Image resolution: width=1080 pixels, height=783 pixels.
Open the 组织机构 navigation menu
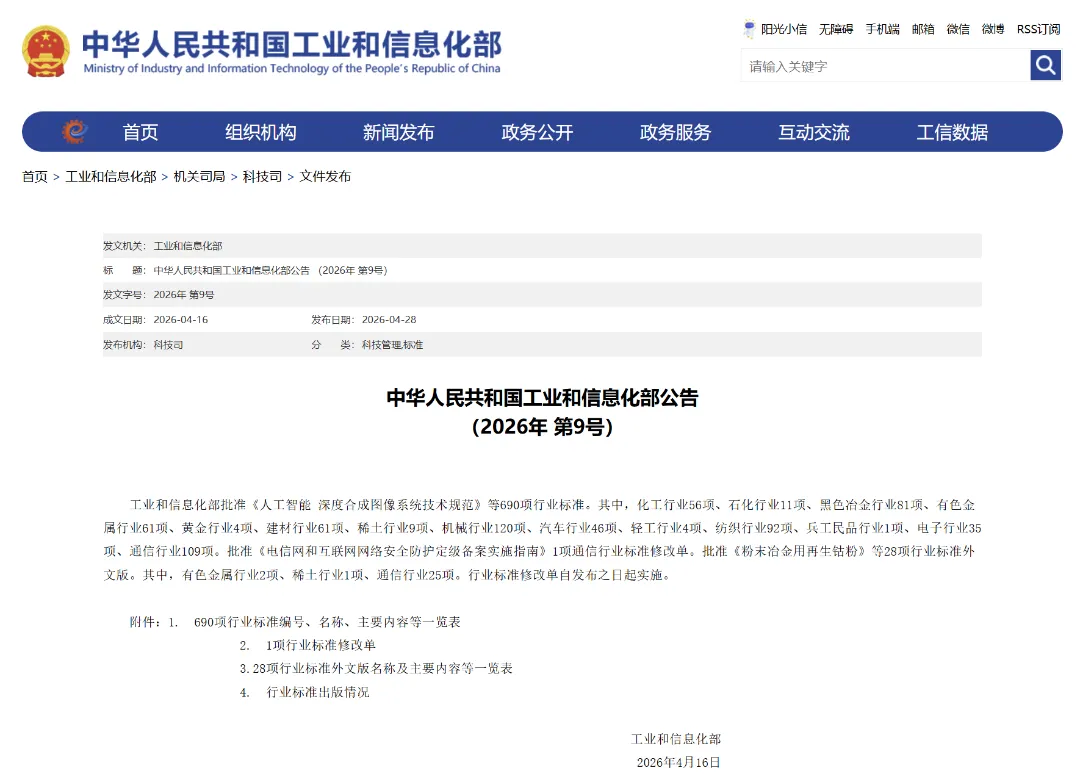coord(260,132)
